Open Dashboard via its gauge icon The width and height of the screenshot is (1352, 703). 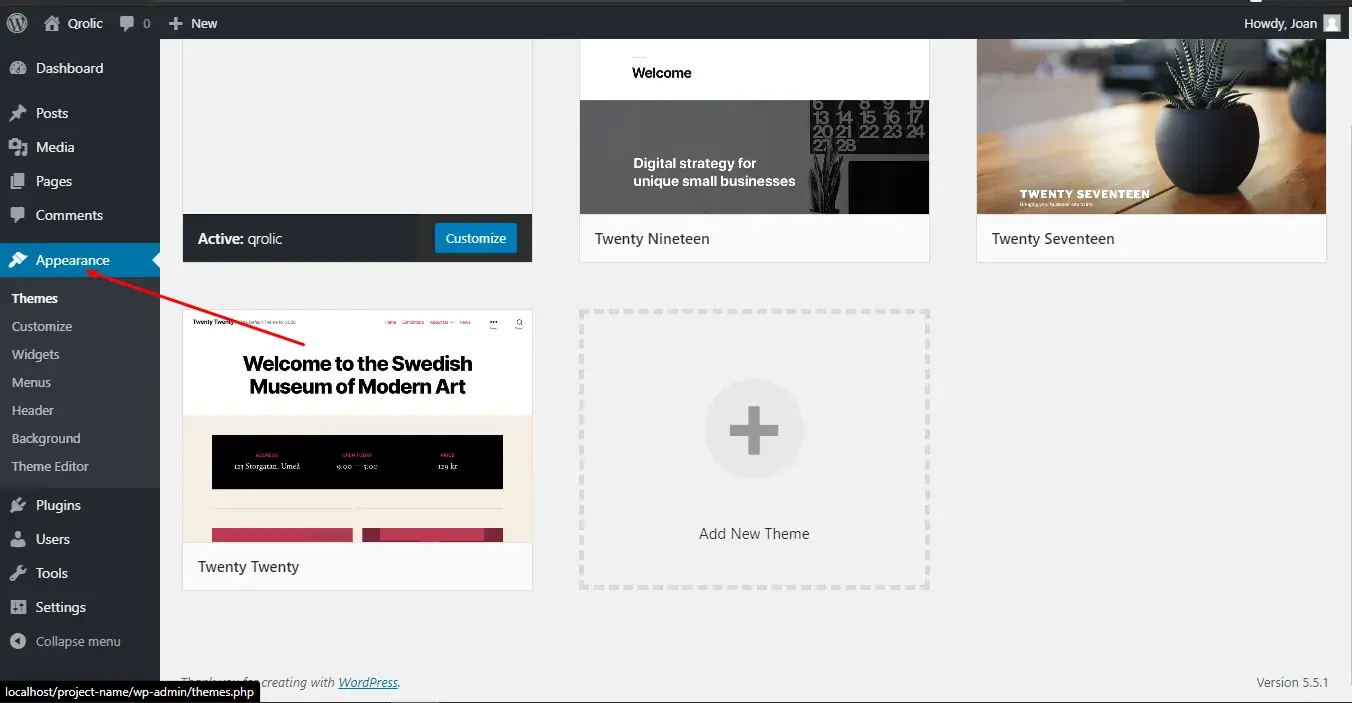[x=18, y=68]
